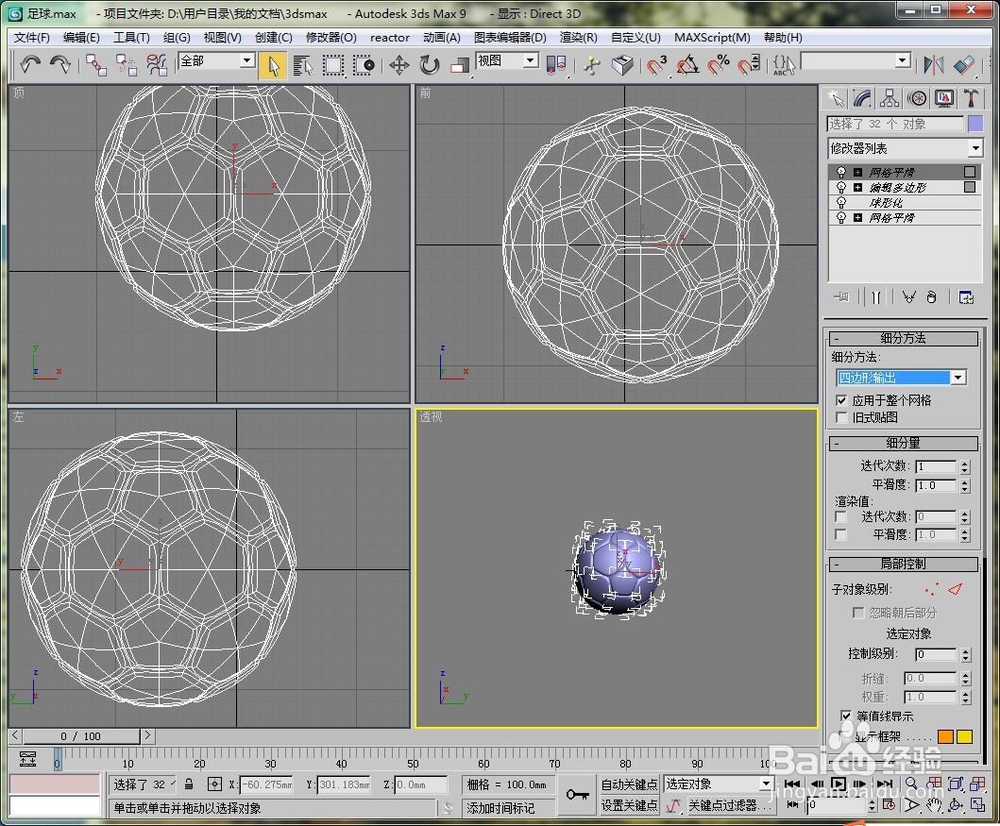Click Remove Modifier trash icon
Viewport: 1000px width, 826px height.
(932, 297)
